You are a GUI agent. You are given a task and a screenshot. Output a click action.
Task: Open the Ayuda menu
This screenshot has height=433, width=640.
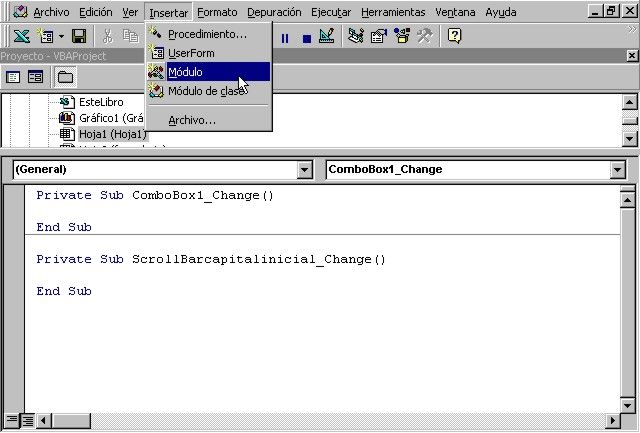pos(501,12)
